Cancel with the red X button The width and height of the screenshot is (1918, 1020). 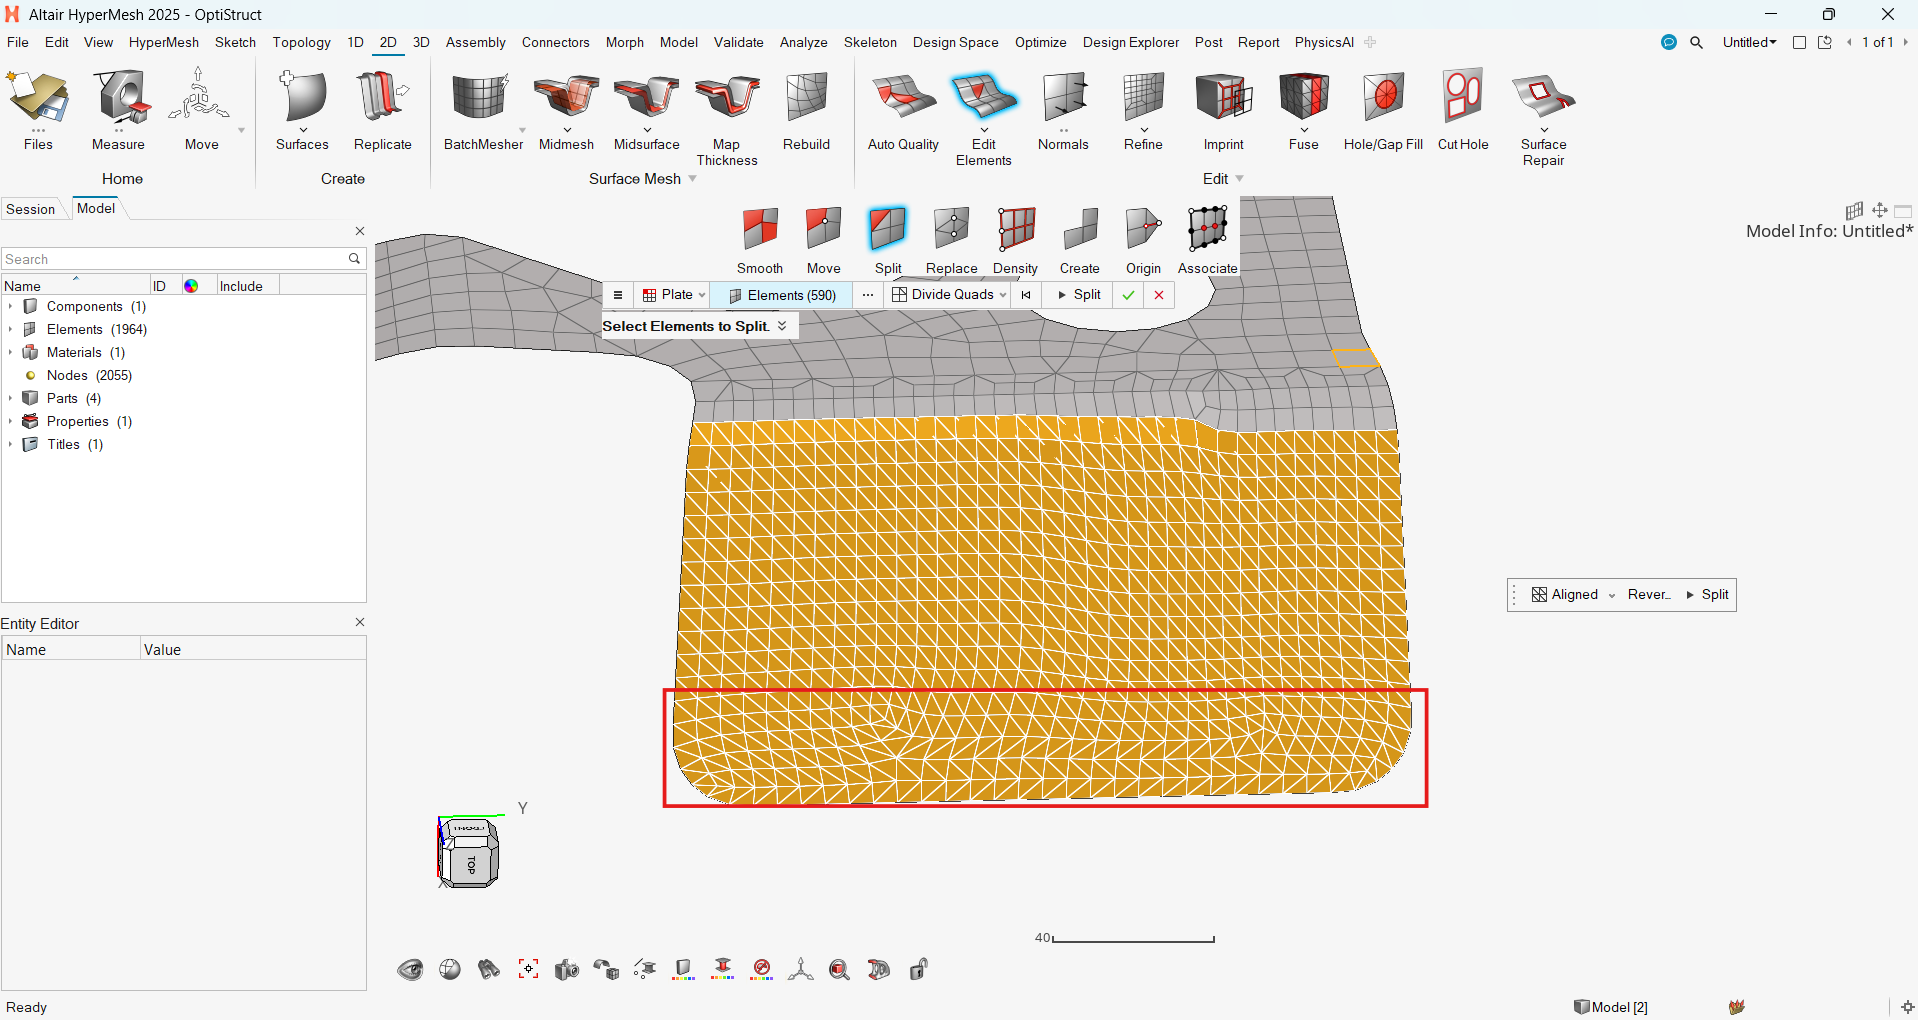point(1159,295)
